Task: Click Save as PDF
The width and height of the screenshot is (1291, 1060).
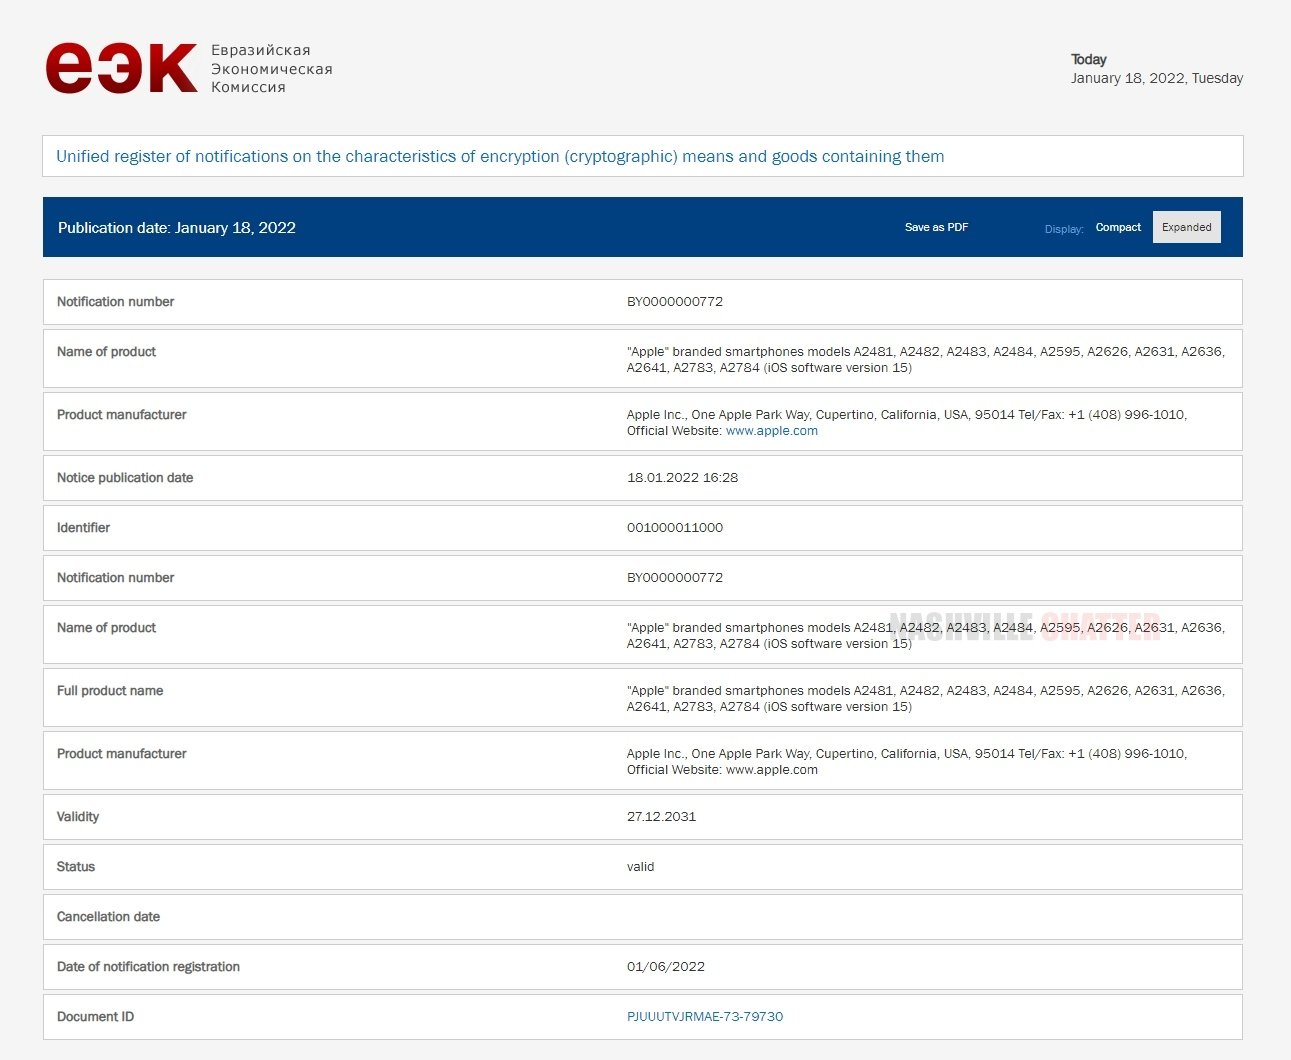Action: (936, 227)
